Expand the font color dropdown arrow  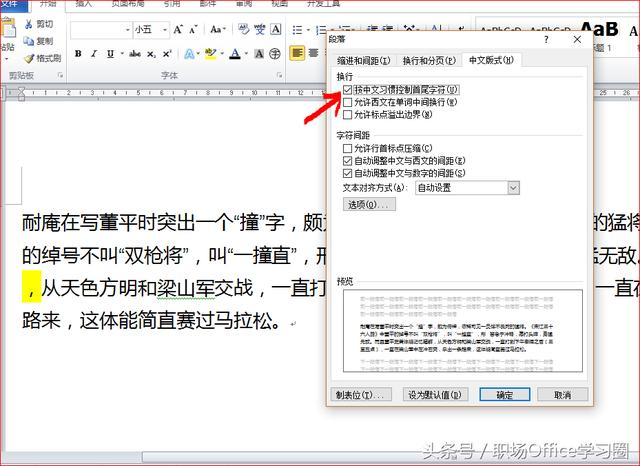[x=246, y=53]
